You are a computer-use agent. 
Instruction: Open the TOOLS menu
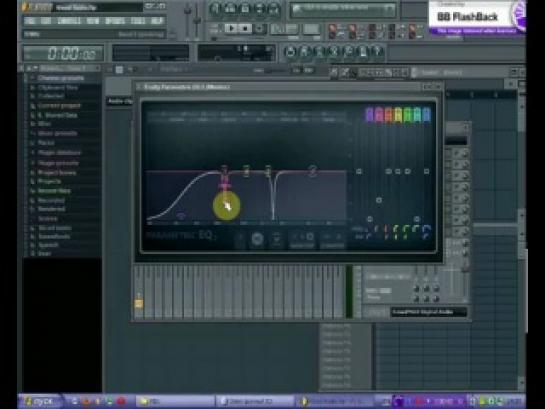click(x=138, y=21)
